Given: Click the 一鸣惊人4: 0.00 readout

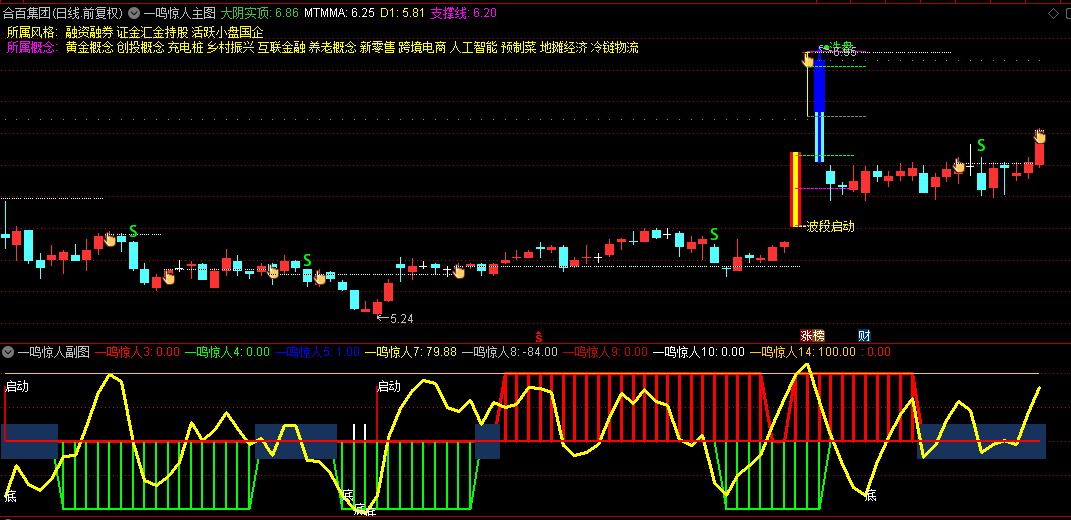Looking at the screenshot, I should click(227, 353).
